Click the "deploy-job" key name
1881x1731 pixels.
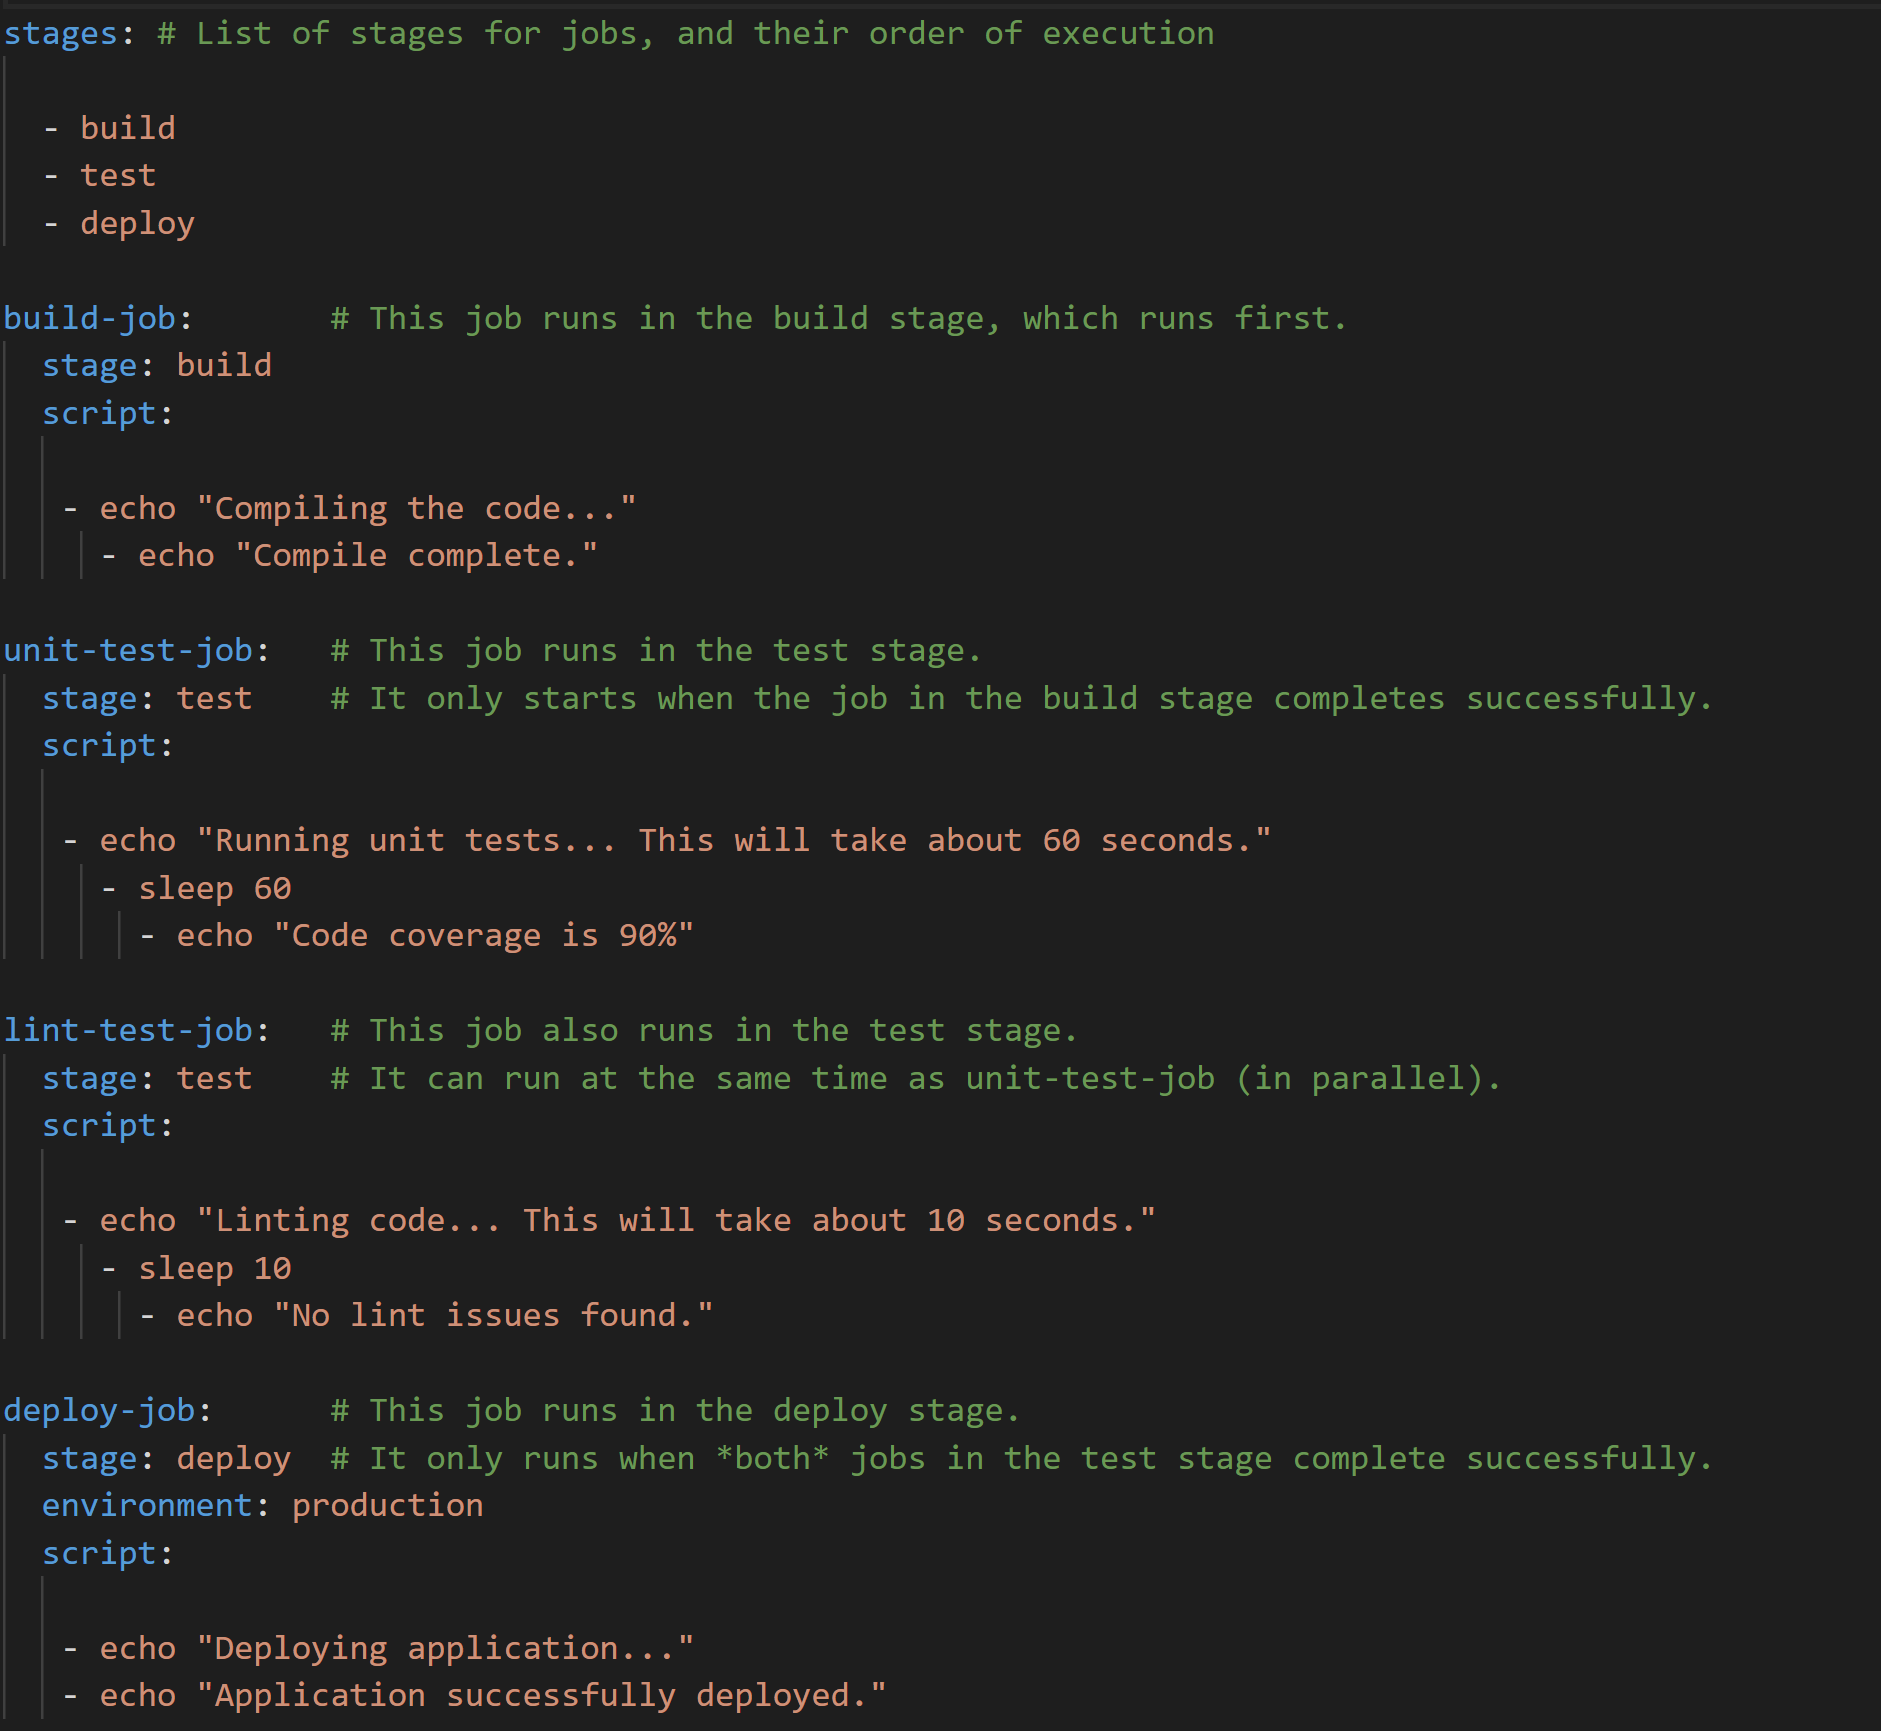[99, 1411]
